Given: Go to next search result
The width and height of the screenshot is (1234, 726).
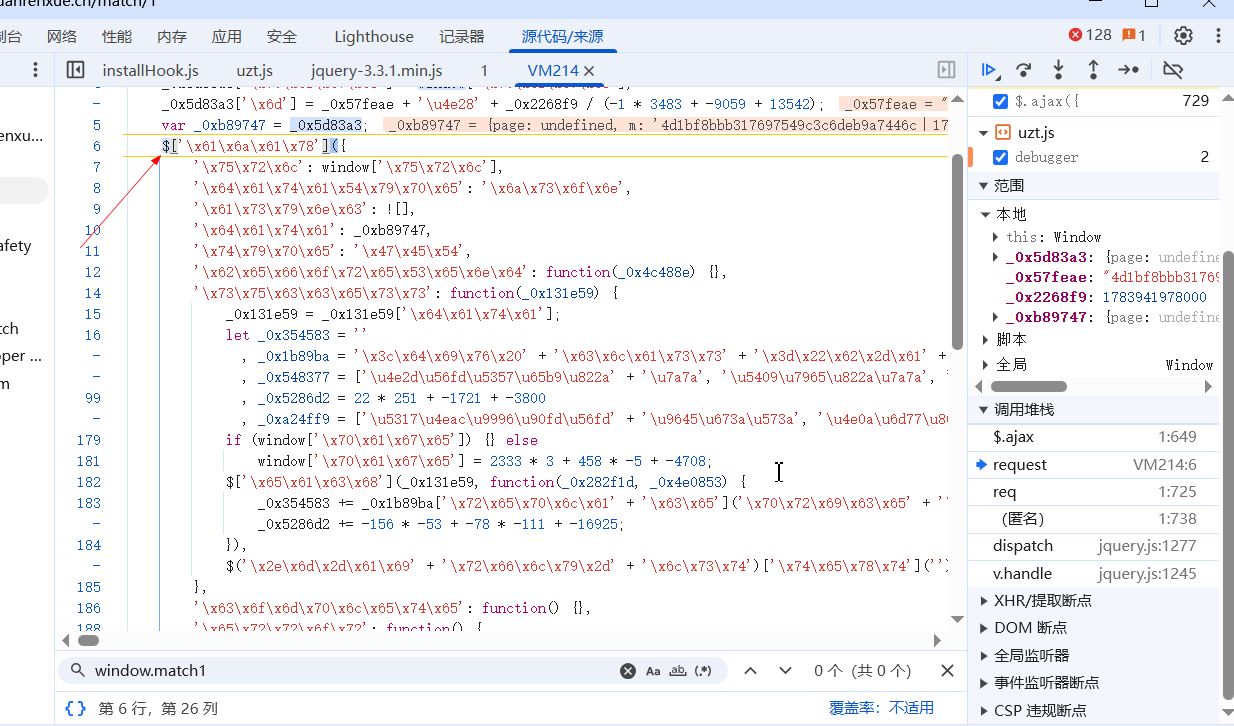Looking at the screenshot, I should click(785, 671).
